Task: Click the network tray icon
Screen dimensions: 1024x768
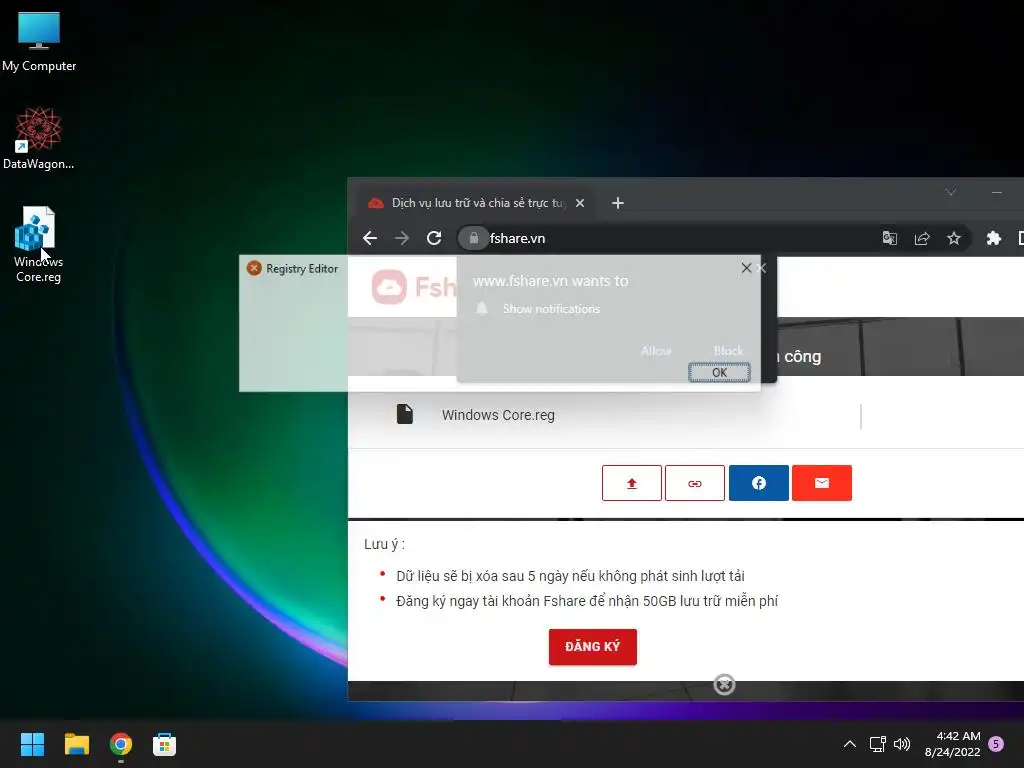Action: (877, 744)
